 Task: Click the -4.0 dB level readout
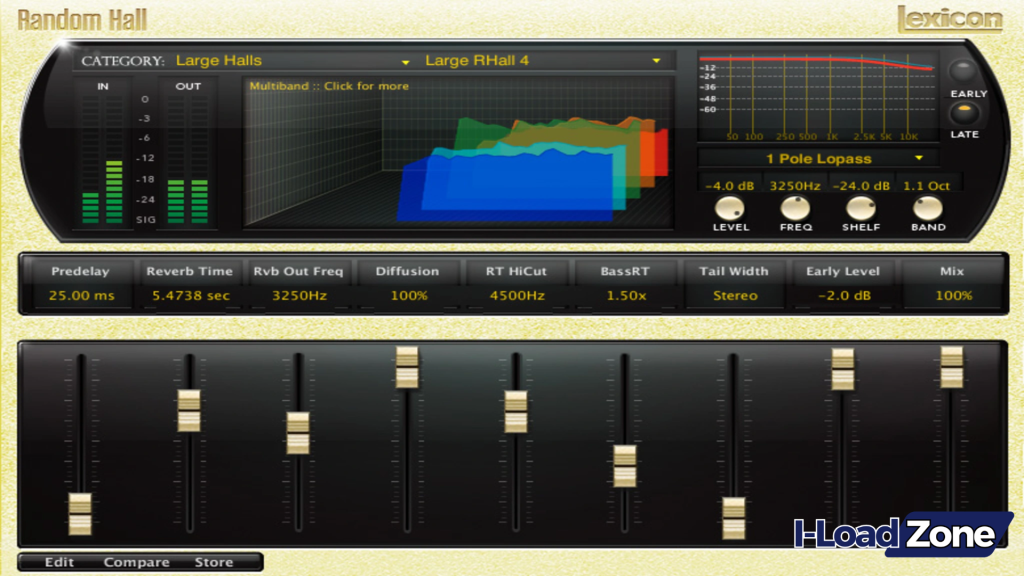pyautogui.click(x=729, y=186)
